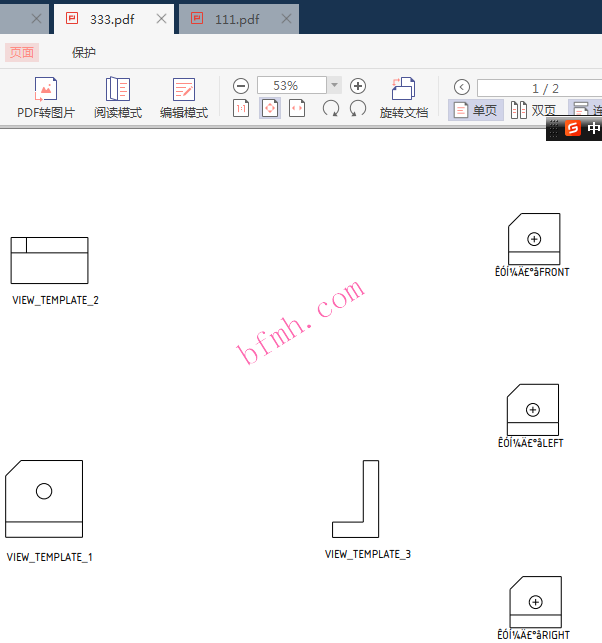The width and height of the screenshot is (602, 643).
Task: Click 旋转文档 rotate document button
Action: (404, 98)
